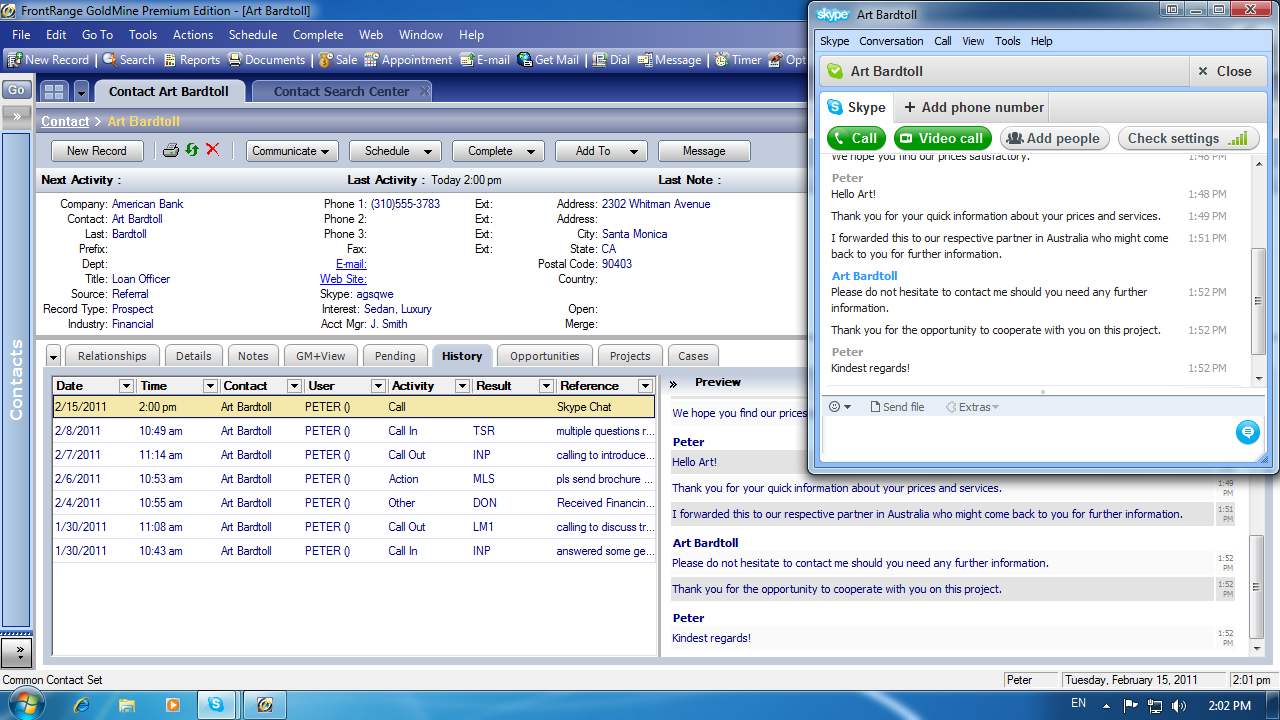The width and height of the screenshot is (1280, 720).
Task: Click the Go button
Action: [16, 90]
